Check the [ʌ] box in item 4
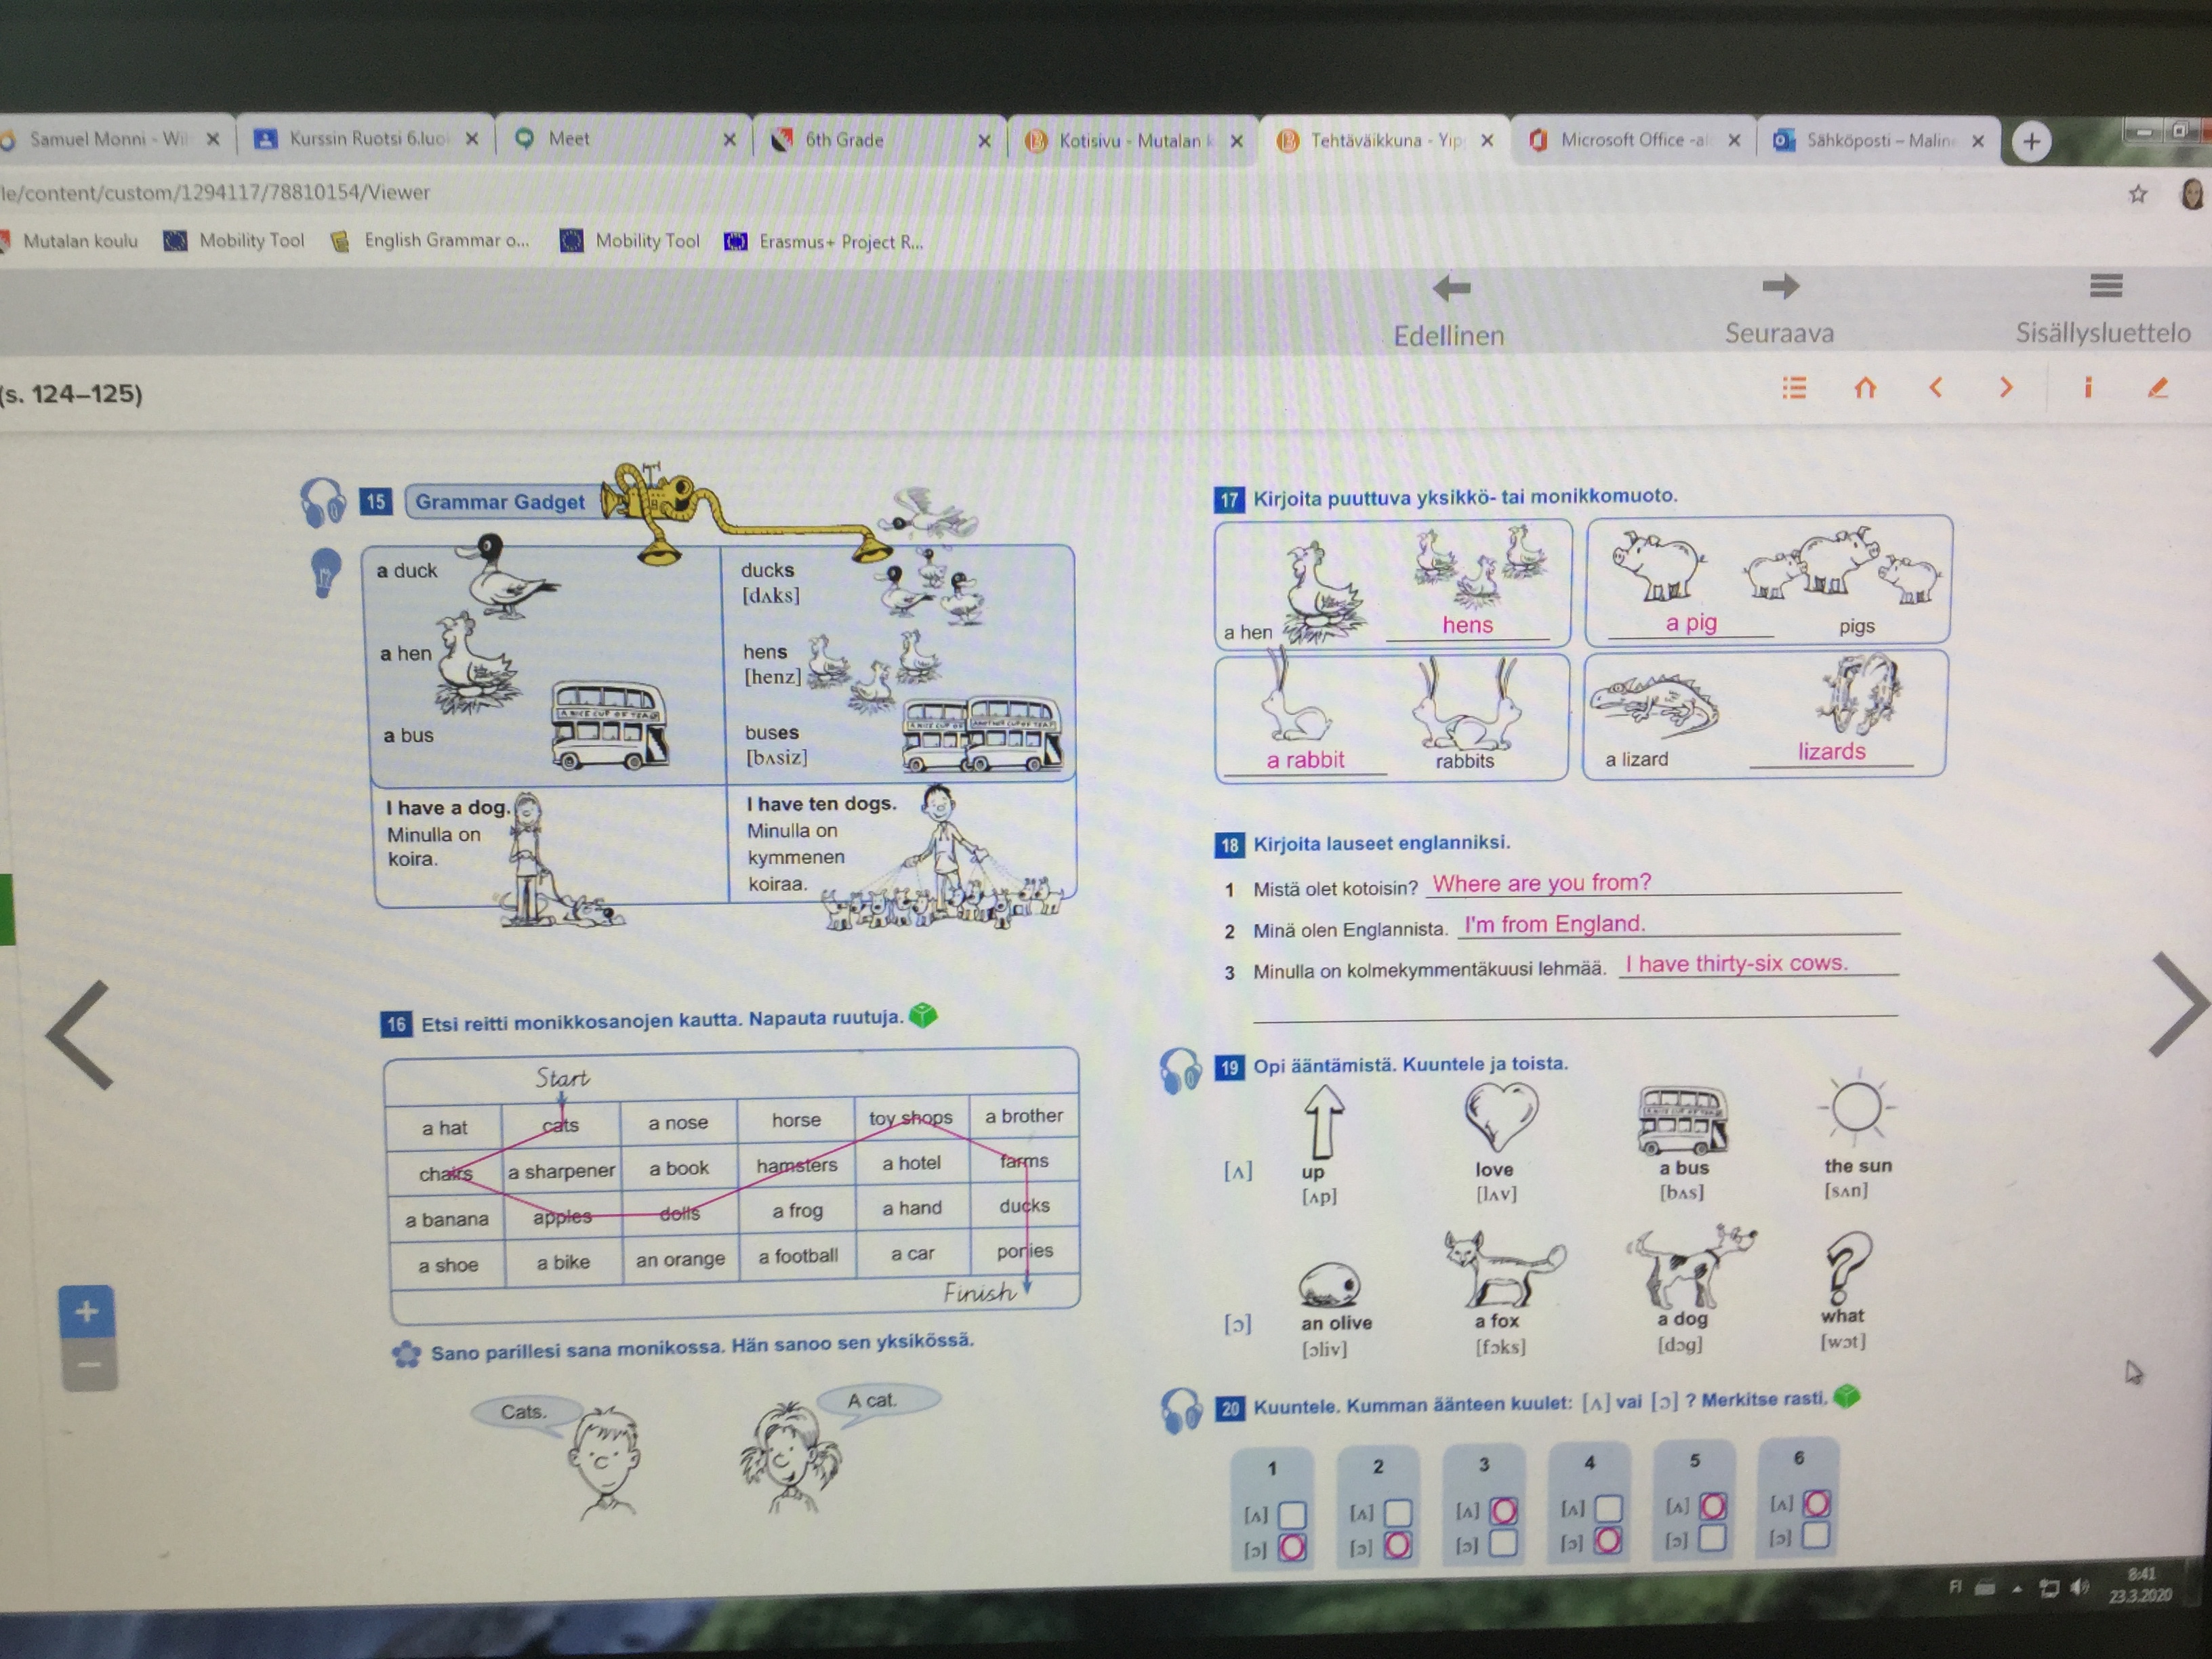The image size is (2212, 1659). point(1608,1508)
